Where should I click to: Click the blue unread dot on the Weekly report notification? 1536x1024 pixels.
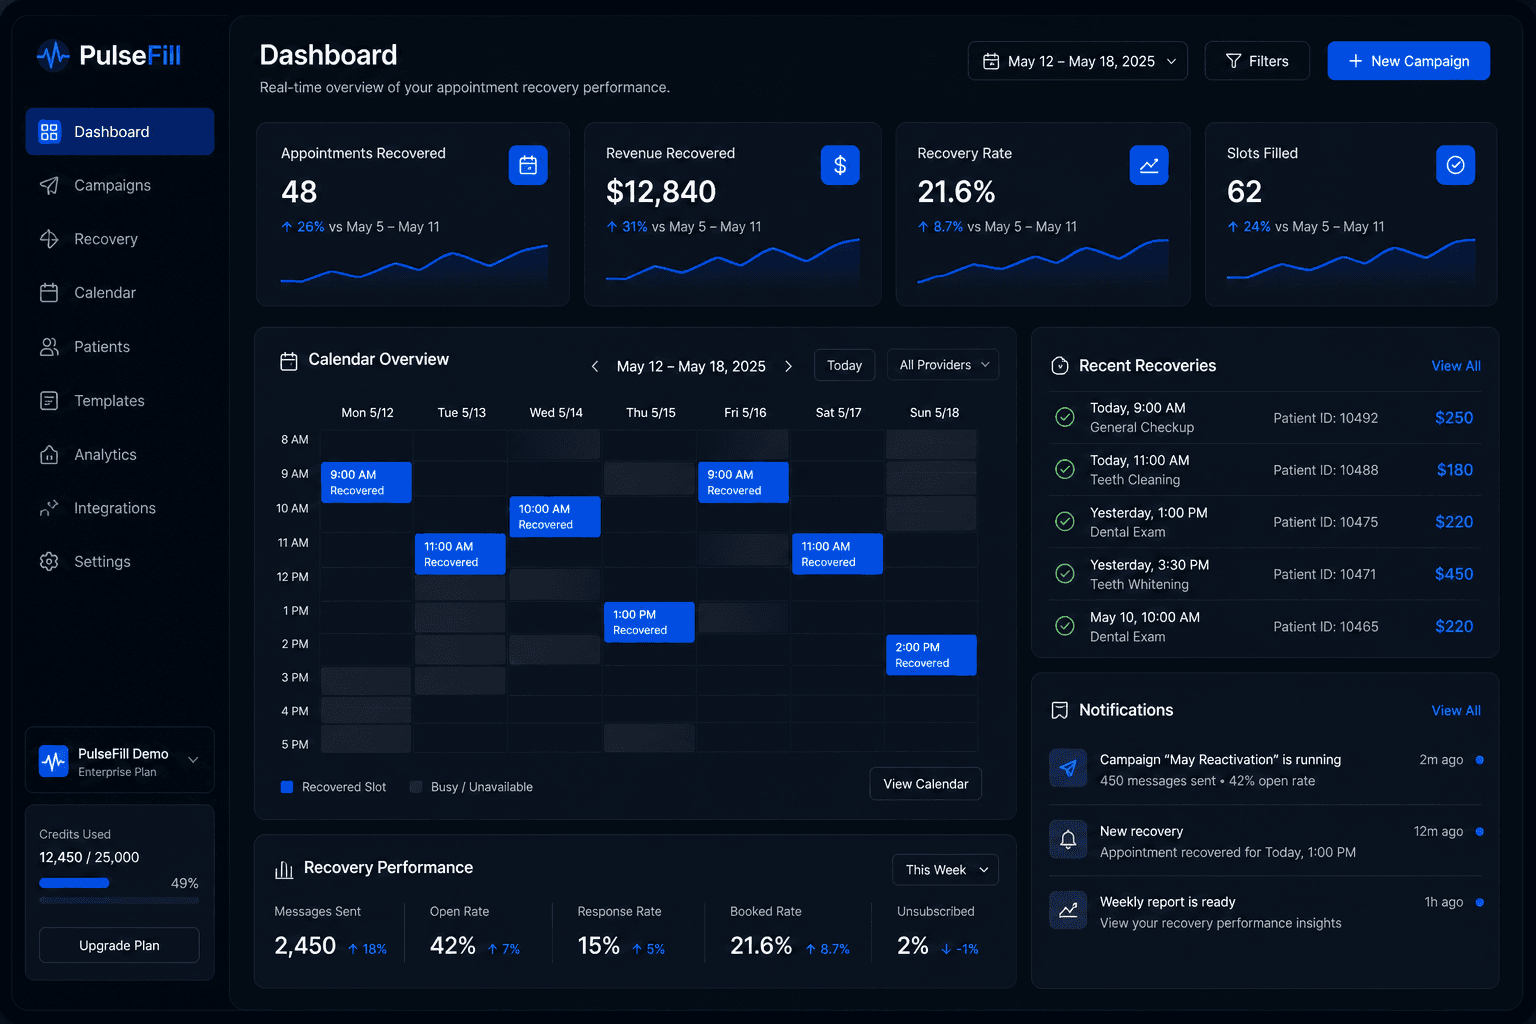coord(1479,902)
